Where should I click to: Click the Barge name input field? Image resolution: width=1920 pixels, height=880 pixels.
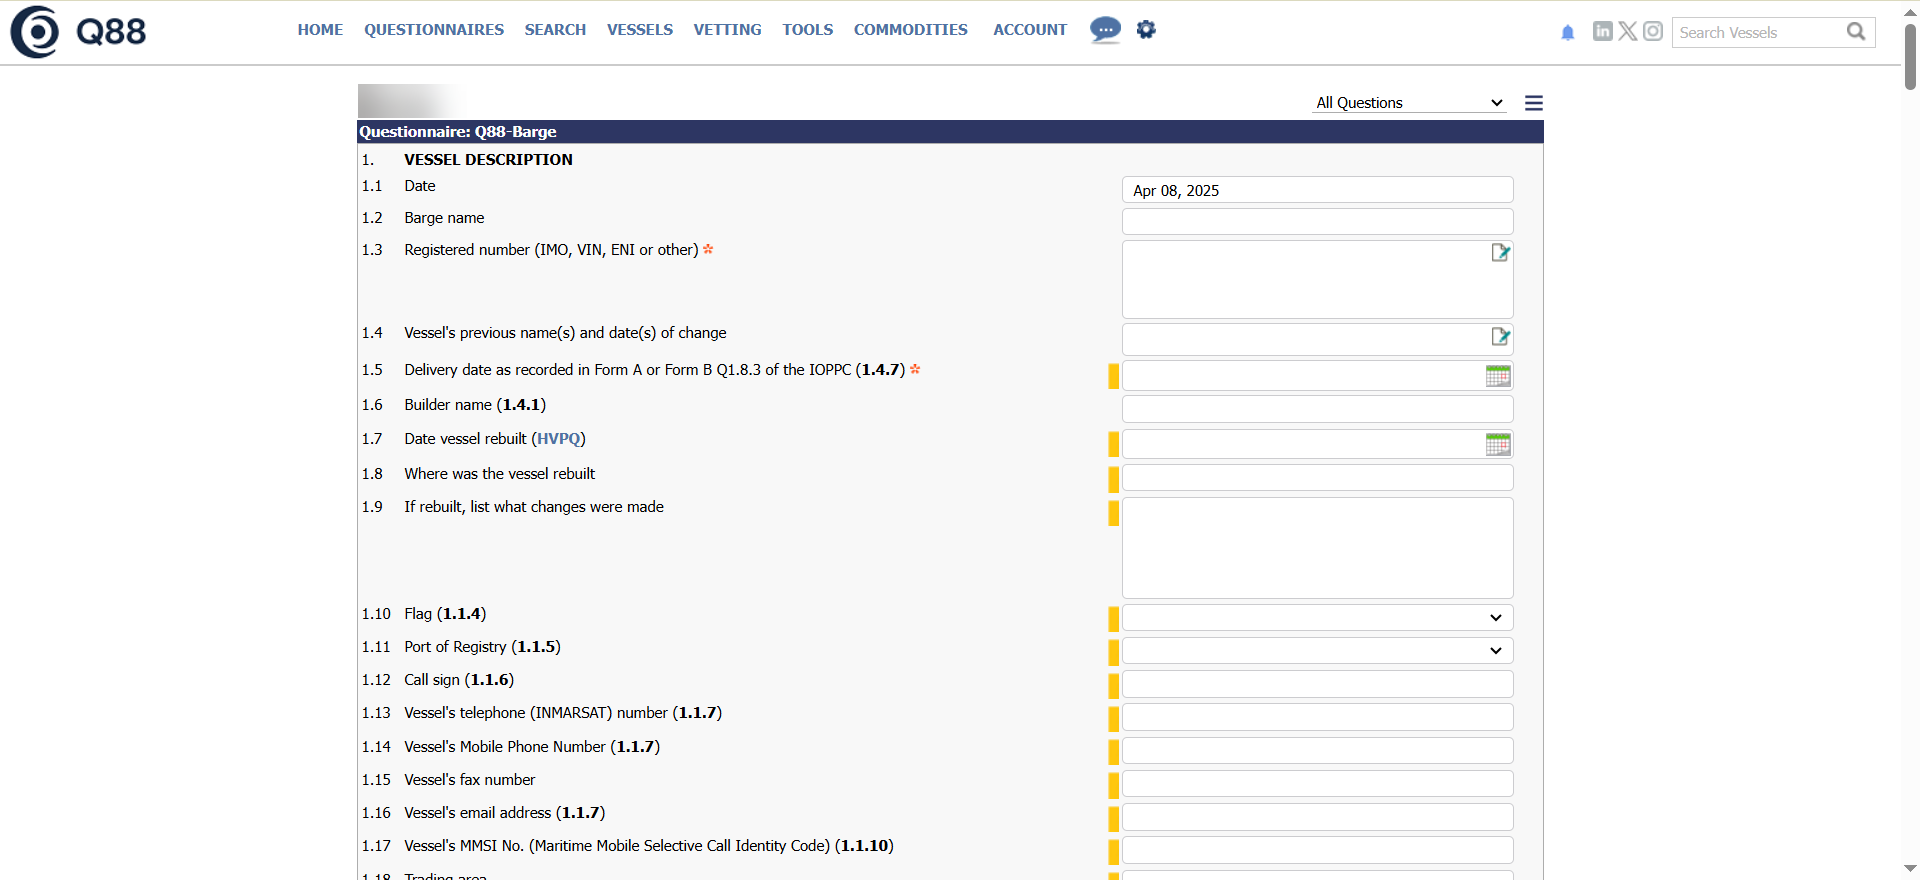click(x=1316, y=222)
